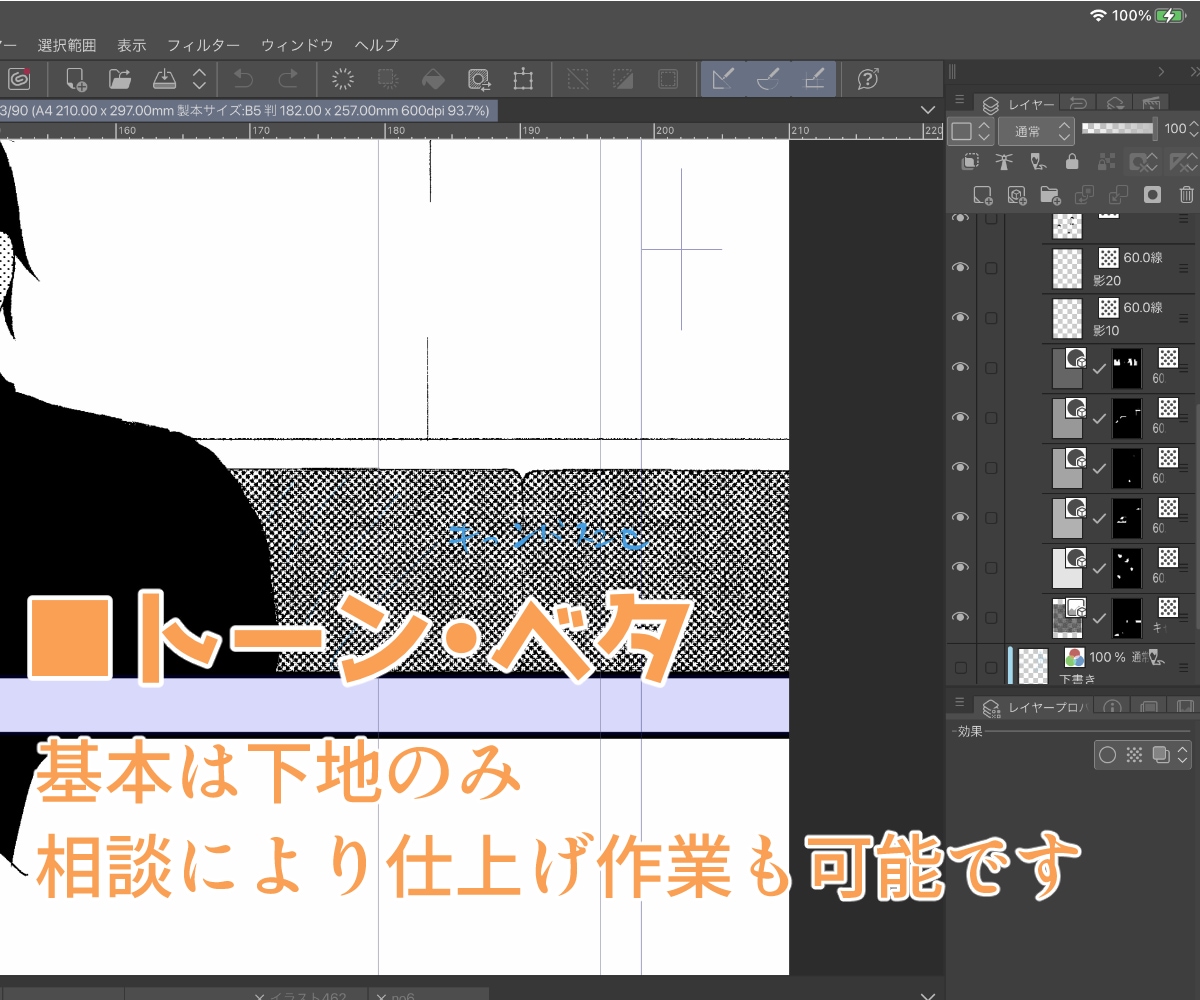
Task: Click Merge with Layer Below icon
Action: 1118,195
